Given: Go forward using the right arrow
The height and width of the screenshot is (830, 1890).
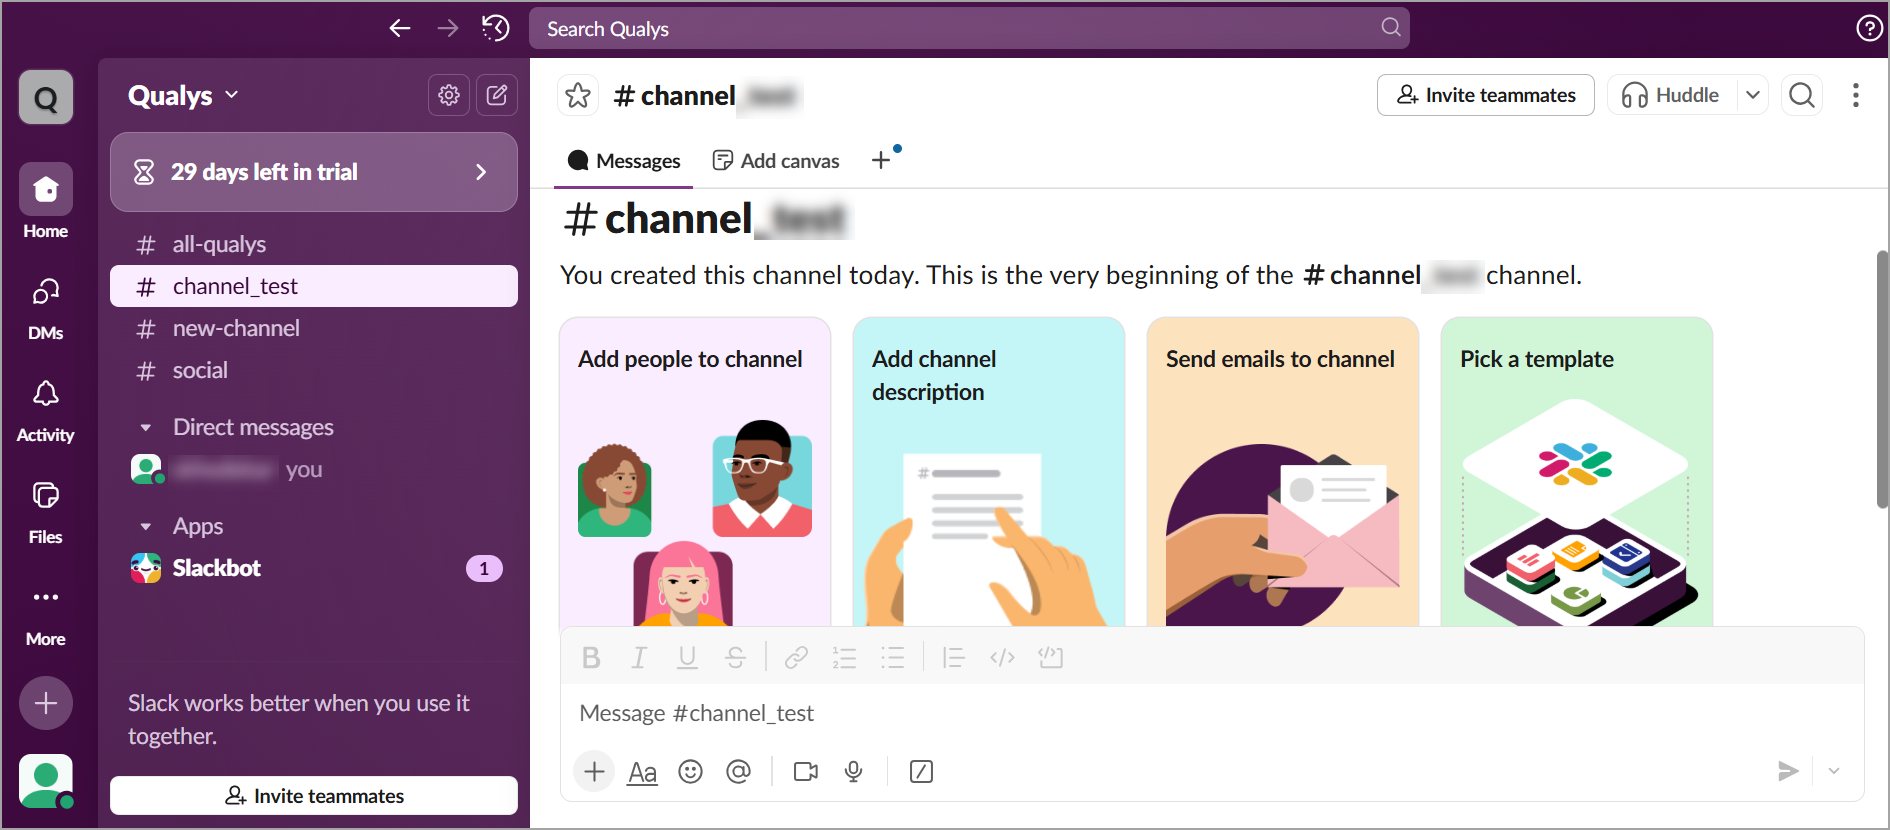Looking at the screenshot, I should [448, 28].
